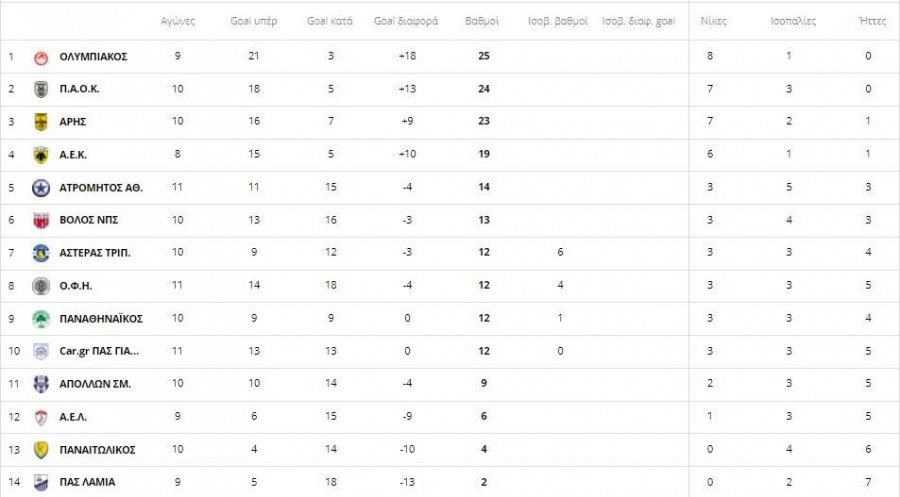This screenshot has width=900, height=497.
Task: Click the P.A.O.K. team logo
Action: [x=41, y=89]
